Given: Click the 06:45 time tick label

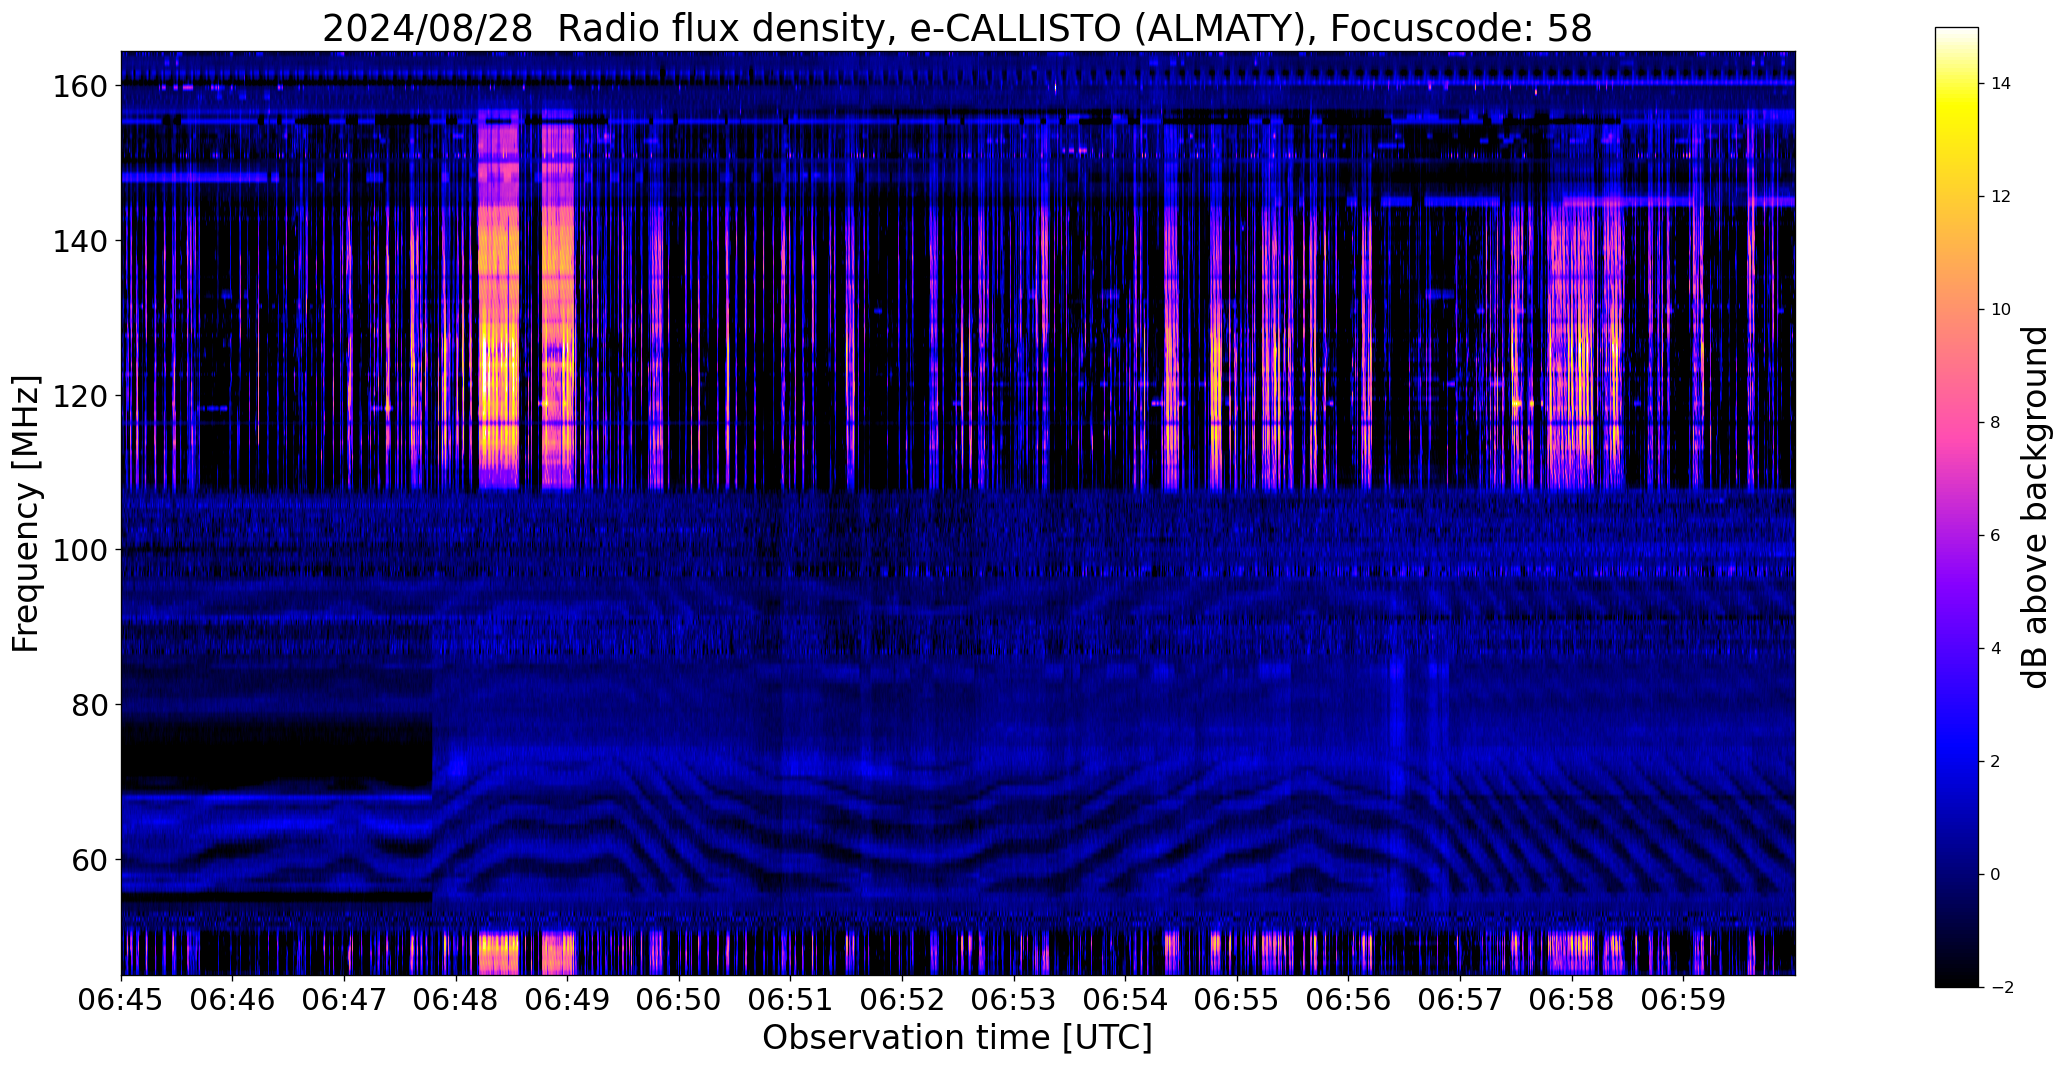Looking at the screenshot, I should (x=122, y=999).
